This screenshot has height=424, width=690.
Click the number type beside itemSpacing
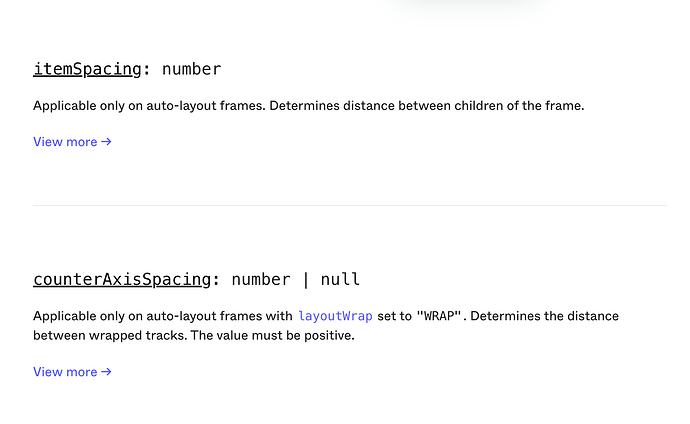click(x=191, y=69)
